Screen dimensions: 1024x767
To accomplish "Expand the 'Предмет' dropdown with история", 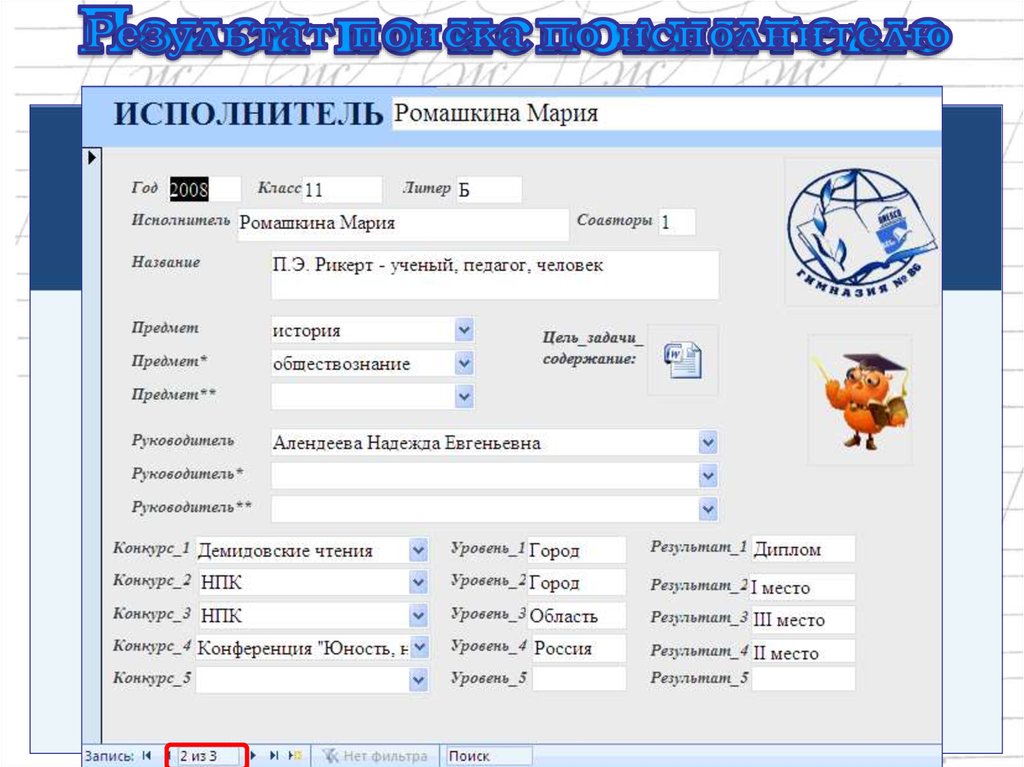I will point(464,330).
